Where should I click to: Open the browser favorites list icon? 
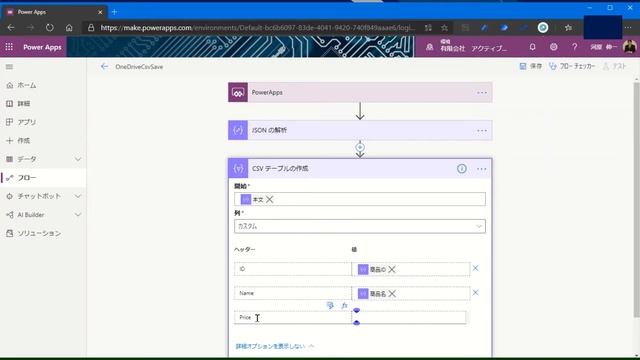tap(568, 28)
